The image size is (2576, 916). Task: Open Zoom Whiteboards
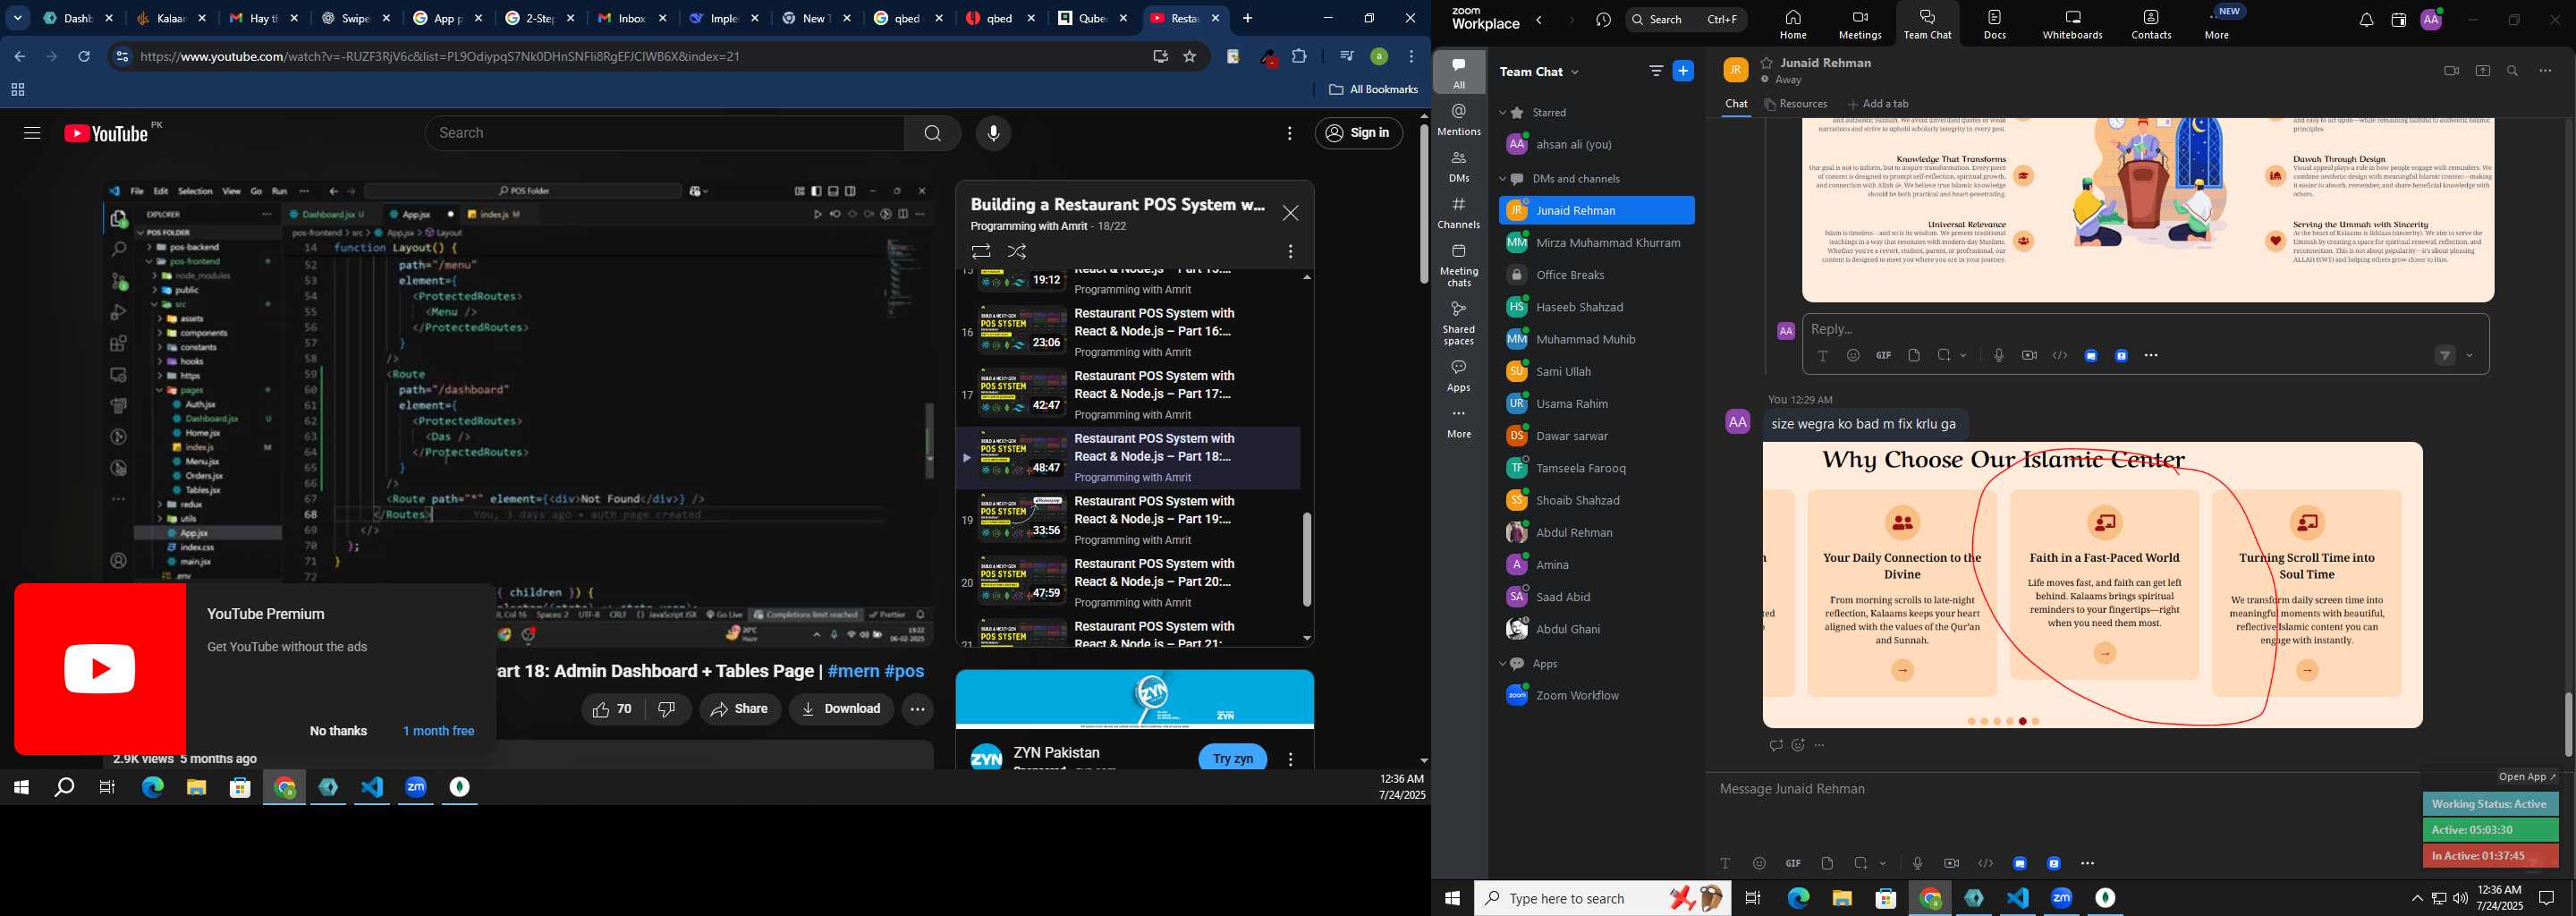2072,24
